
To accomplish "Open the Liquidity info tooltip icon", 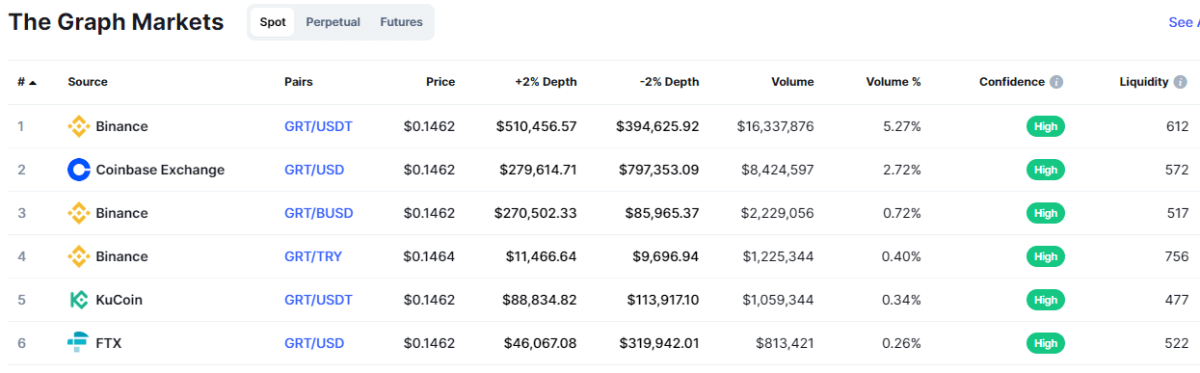I will 1180,82.
